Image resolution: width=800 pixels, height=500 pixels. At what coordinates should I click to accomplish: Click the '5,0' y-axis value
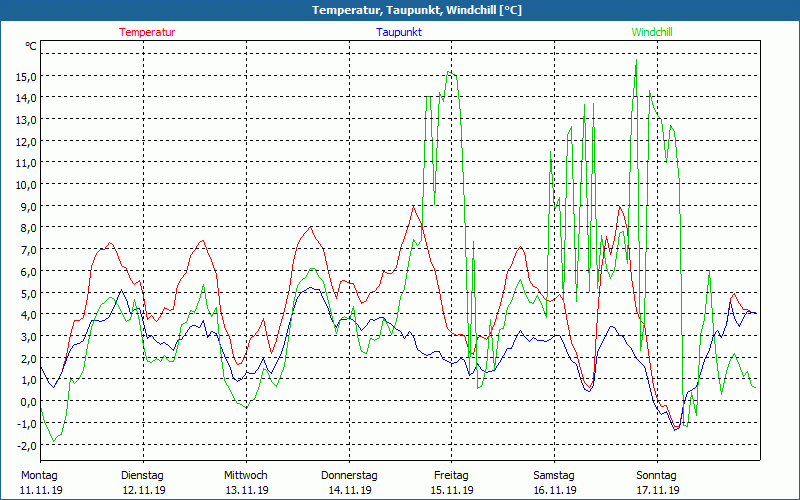tap(28, 293)
